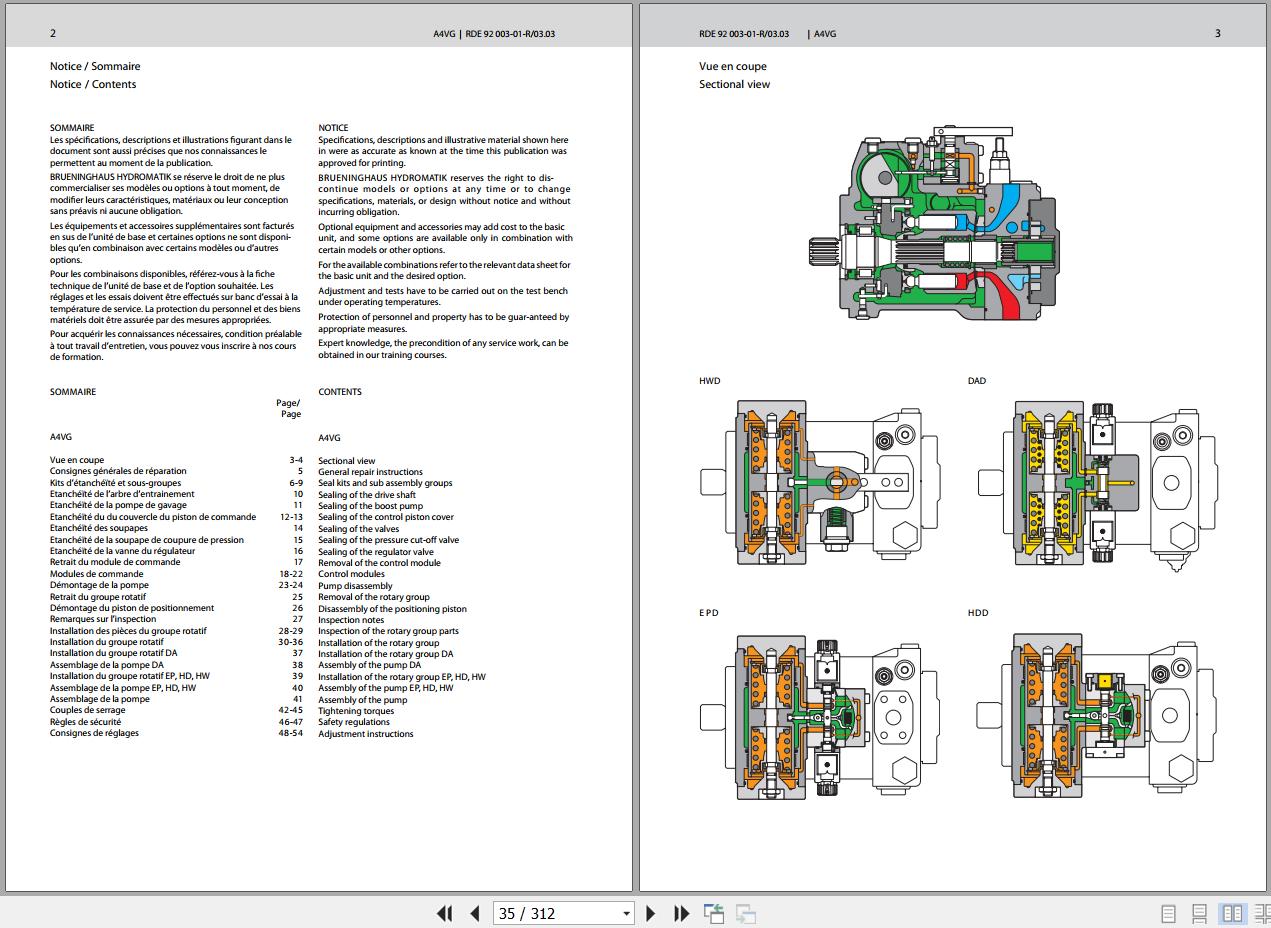Click 'Installation of the rotary group DA'
This screenshot has width=1271, height=928.
point(385,654)
